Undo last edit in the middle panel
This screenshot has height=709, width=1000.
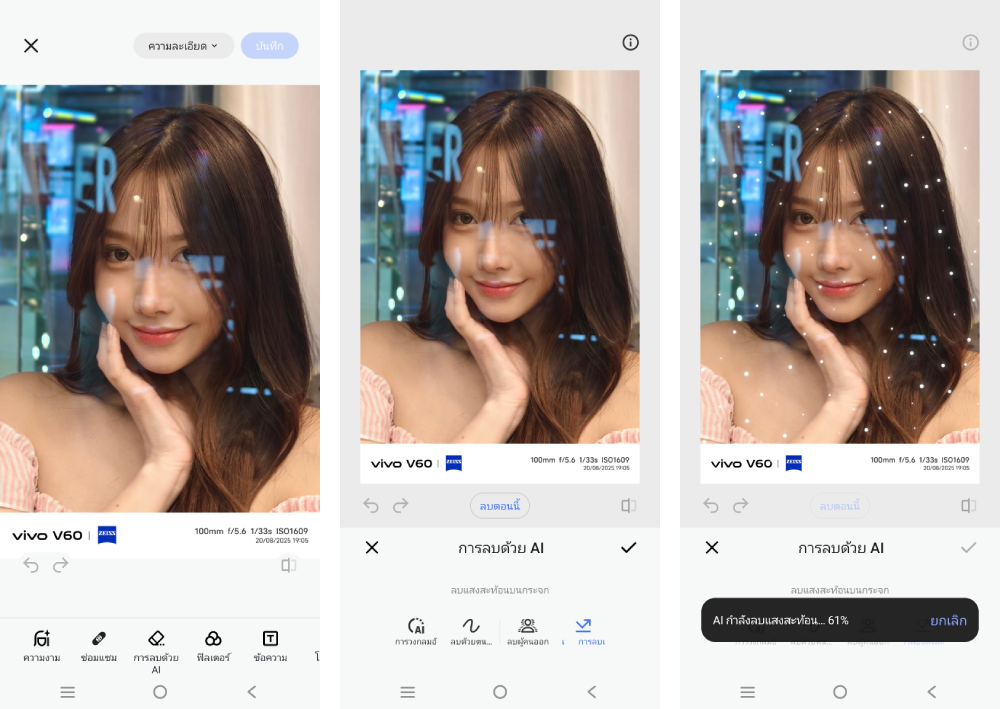click(371, 506)
